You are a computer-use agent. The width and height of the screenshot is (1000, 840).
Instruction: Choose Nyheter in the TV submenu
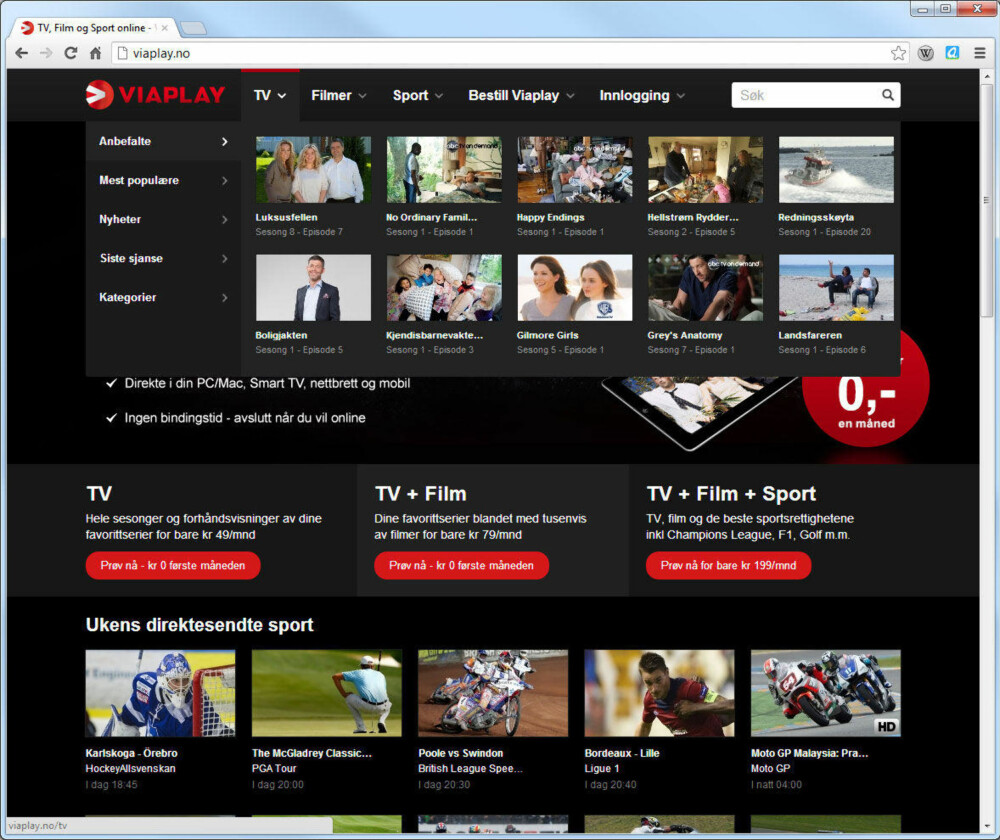coord(163,219)
